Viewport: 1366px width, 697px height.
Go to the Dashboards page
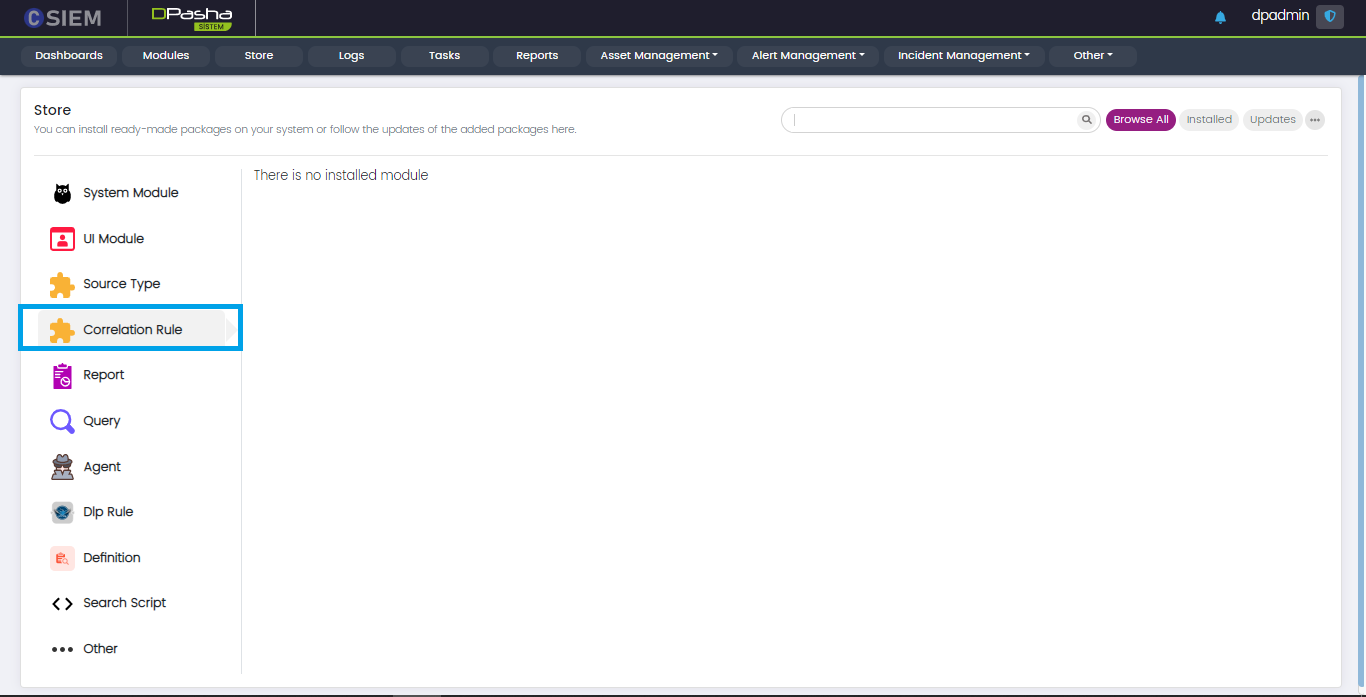69,56
